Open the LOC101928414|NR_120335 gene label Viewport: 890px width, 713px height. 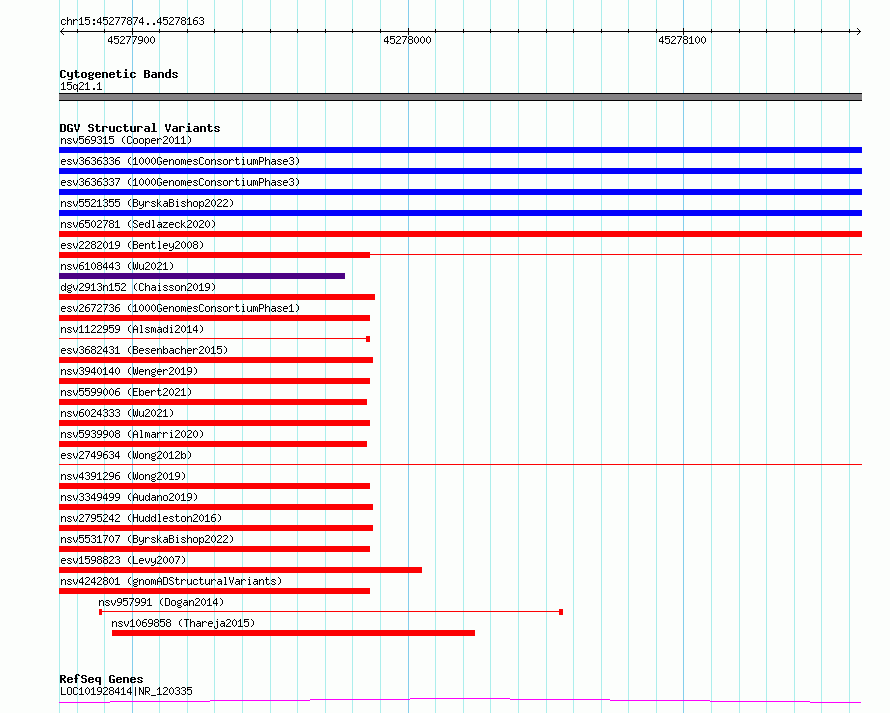pyautogui.click(x=126, y=691)
